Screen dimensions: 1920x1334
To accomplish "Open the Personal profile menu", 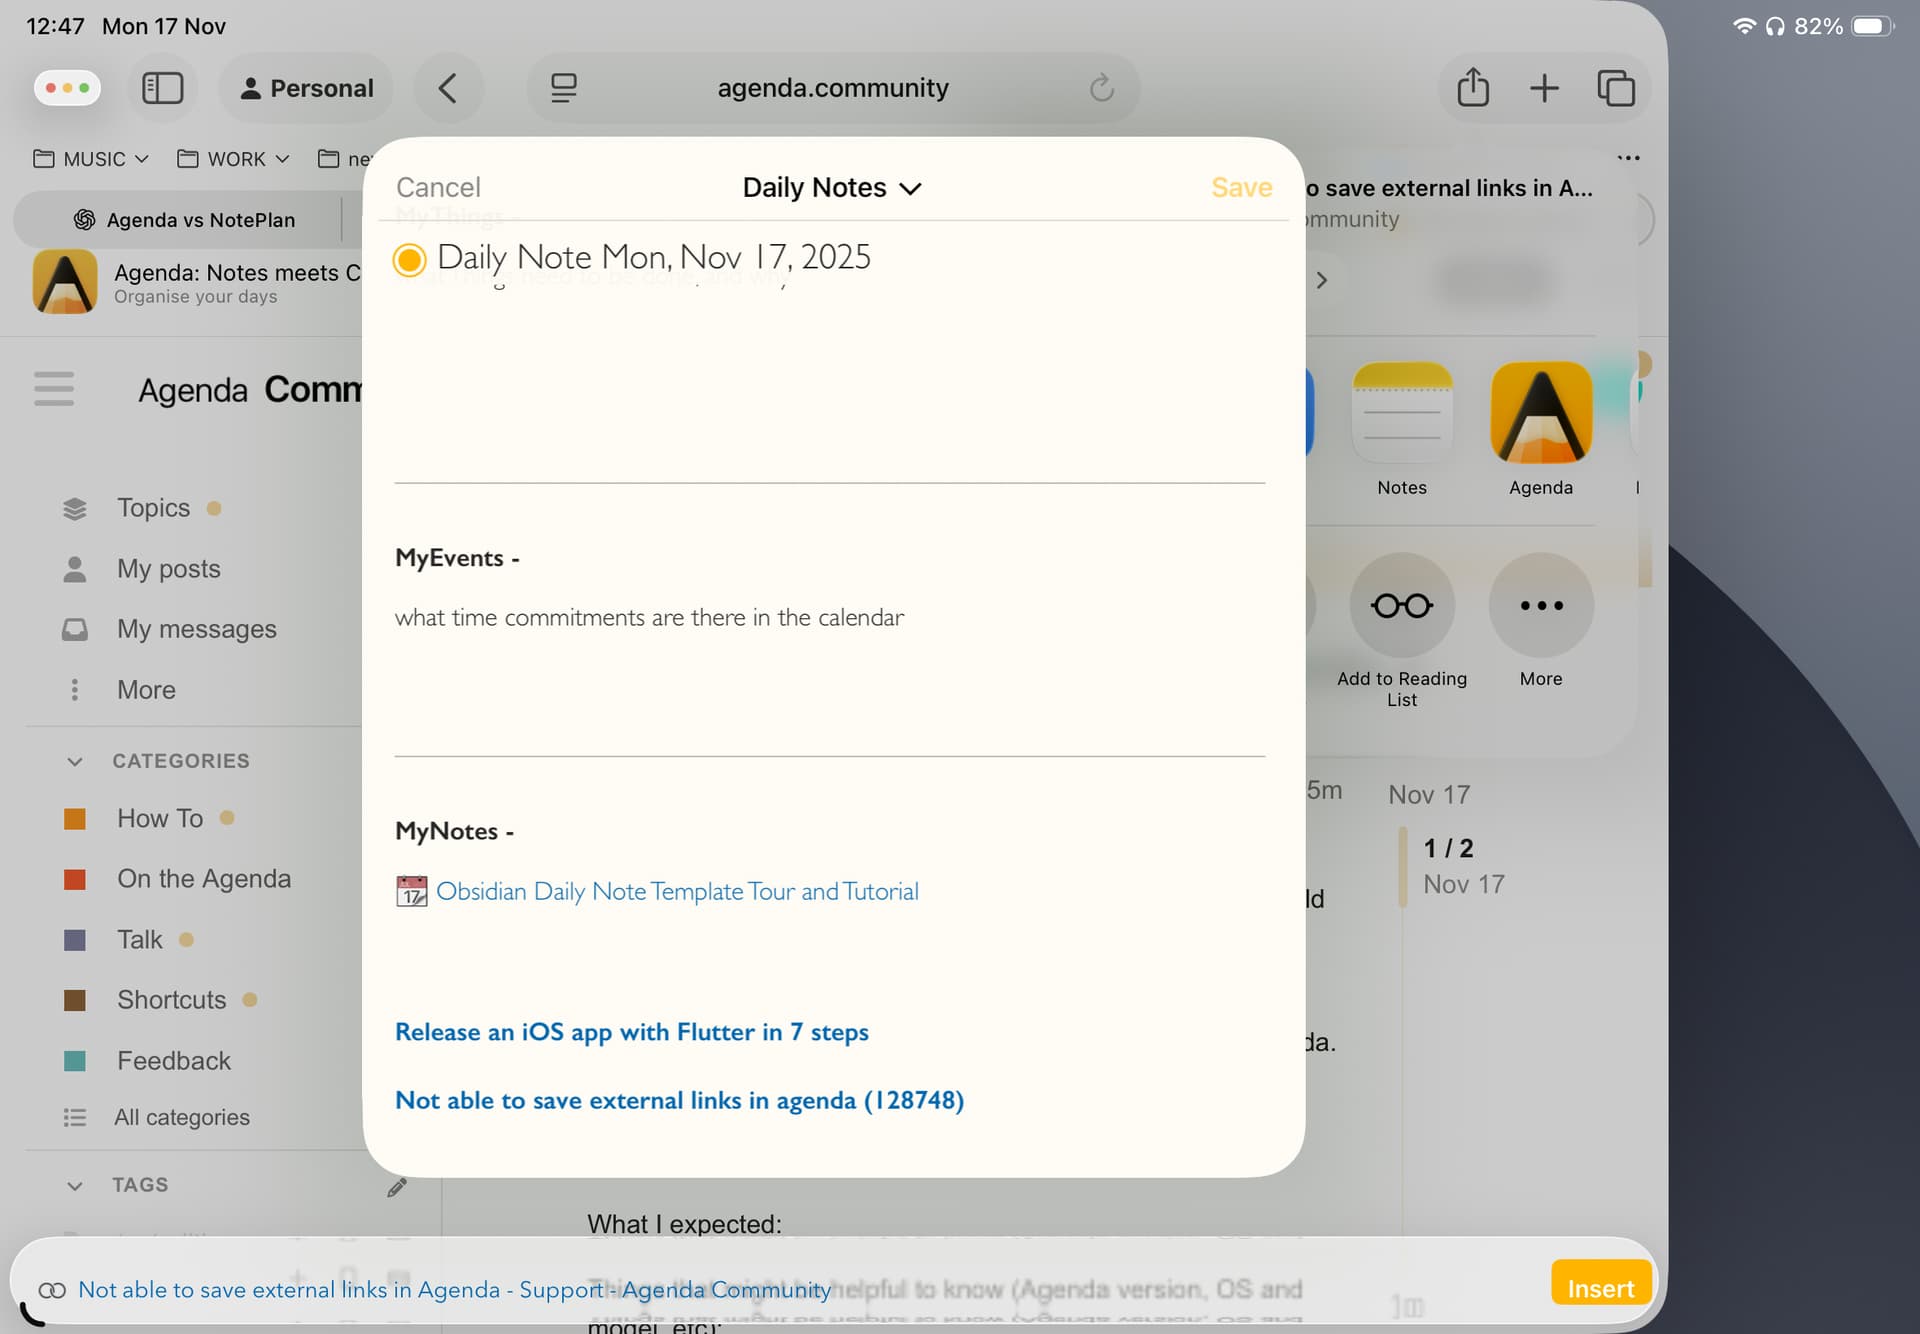I will tap(306, 88).
